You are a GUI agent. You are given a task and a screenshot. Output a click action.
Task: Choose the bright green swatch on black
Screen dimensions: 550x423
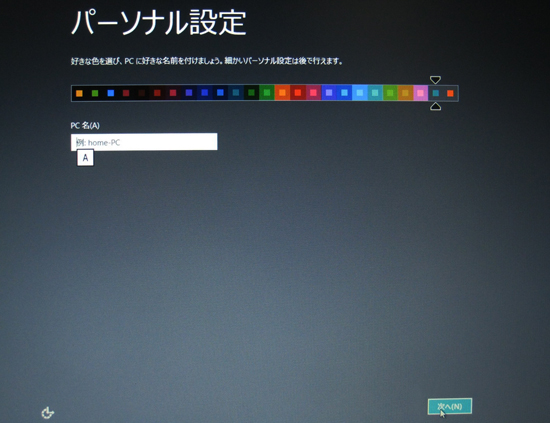pyautogui.click(x=95, y=93)
